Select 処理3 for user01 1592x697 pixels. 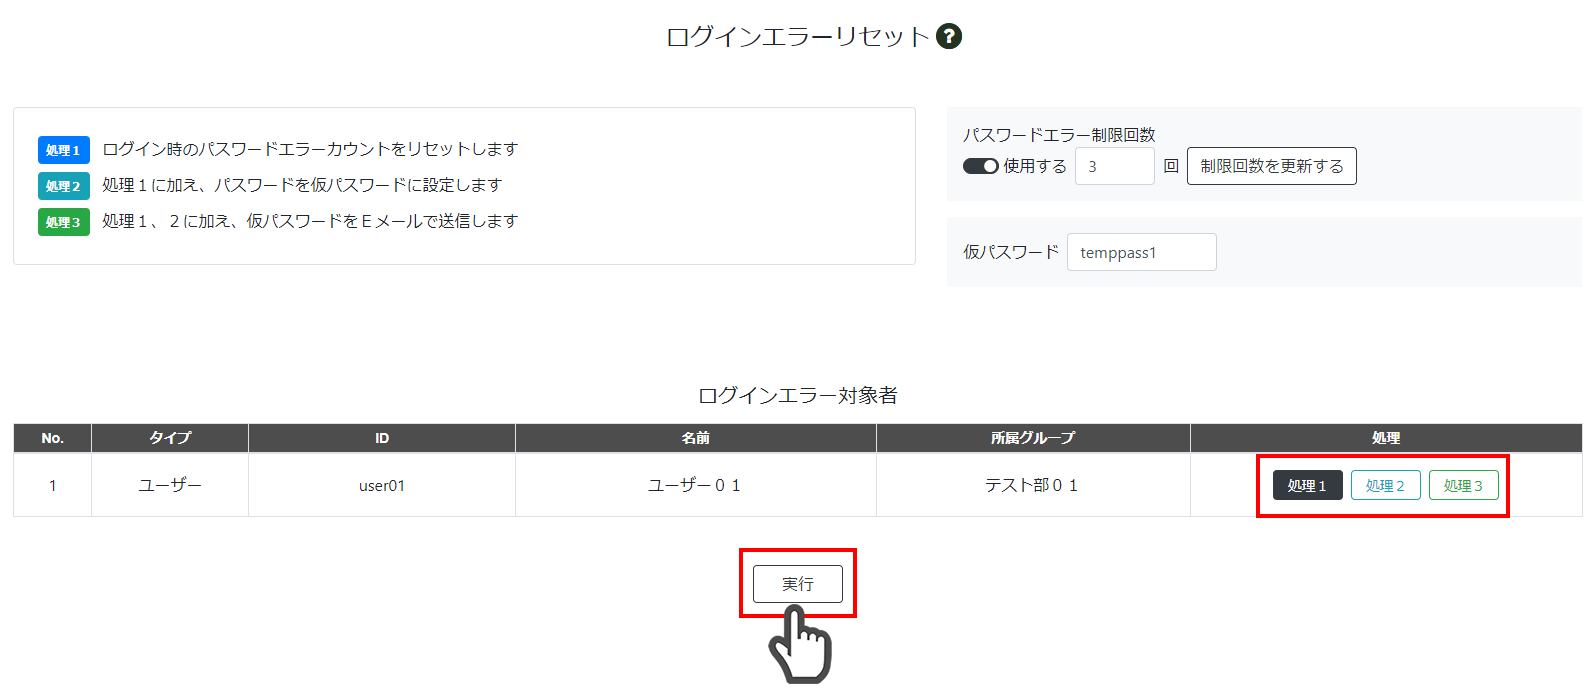click(x=1463, y=485)
